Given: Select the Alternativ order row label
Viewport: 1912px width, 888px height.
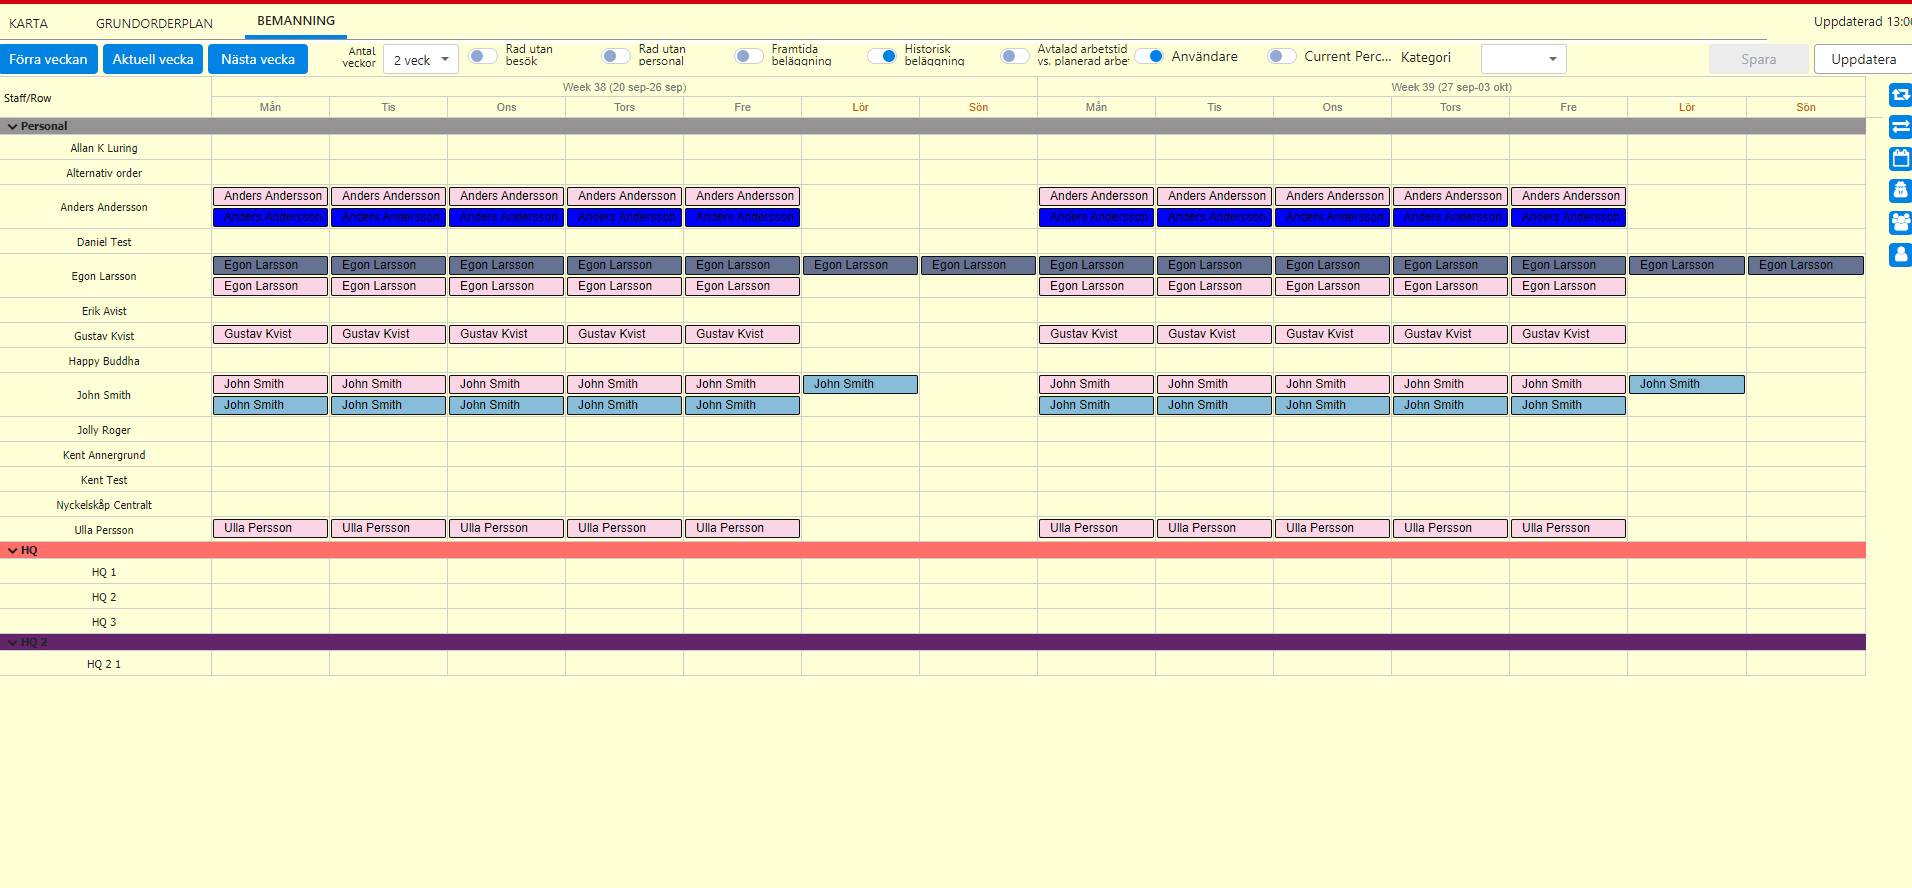Looking at the screenshot, I should pos(104,173).
